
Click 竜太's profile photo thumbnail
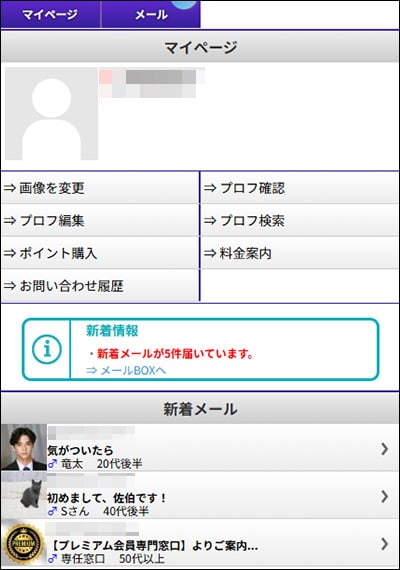[x=24, y=447]
